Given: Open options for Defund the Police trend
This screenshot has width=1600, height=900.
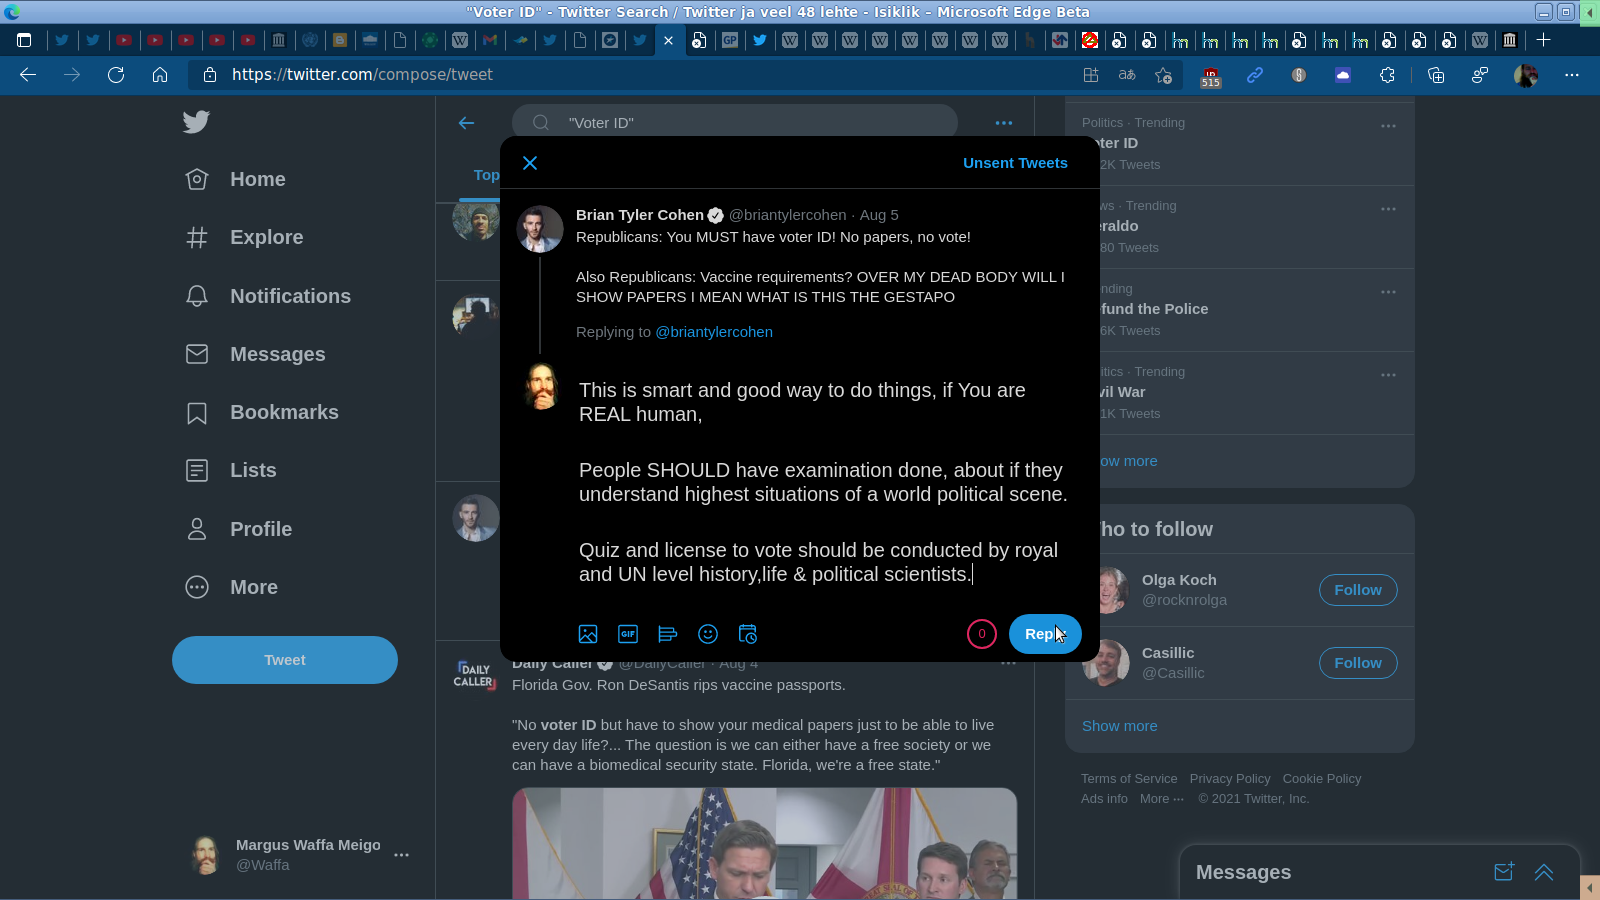Looking at the screenshot, I should coord(1388,292).
